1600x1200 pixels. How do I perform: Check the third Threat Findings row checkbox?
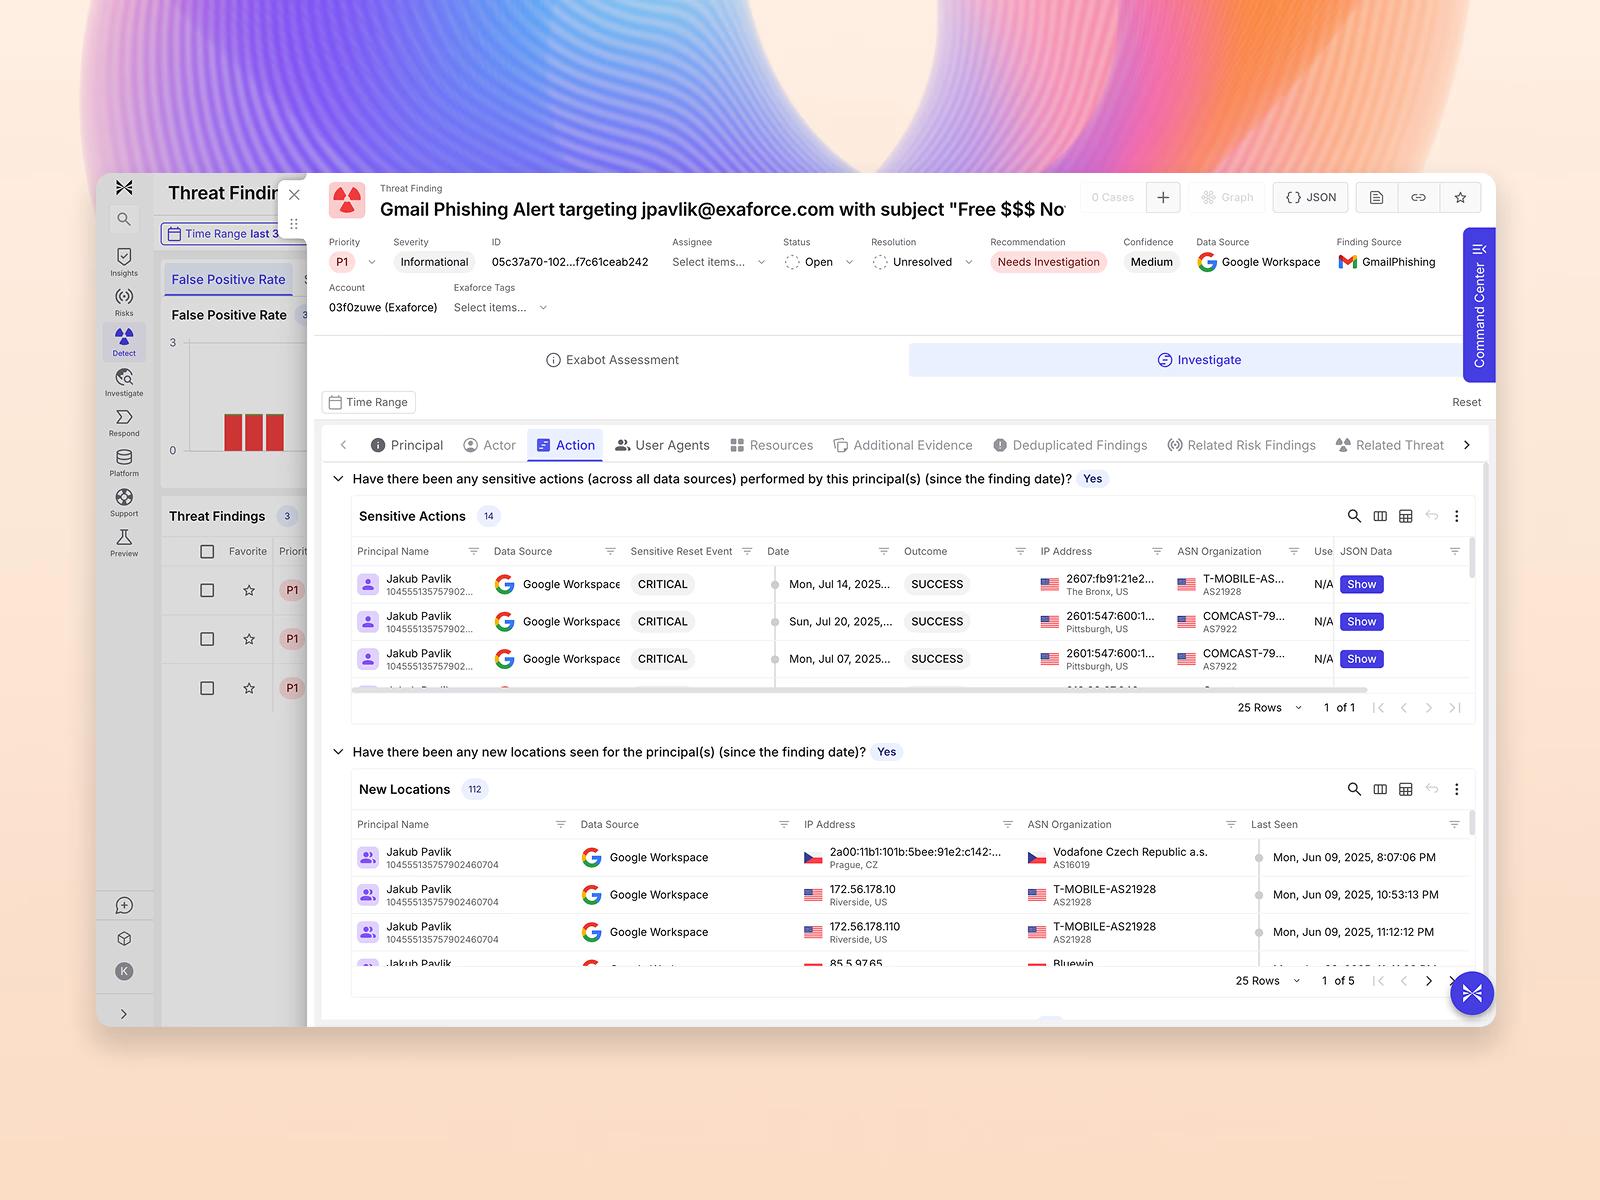tap(207, 688)
